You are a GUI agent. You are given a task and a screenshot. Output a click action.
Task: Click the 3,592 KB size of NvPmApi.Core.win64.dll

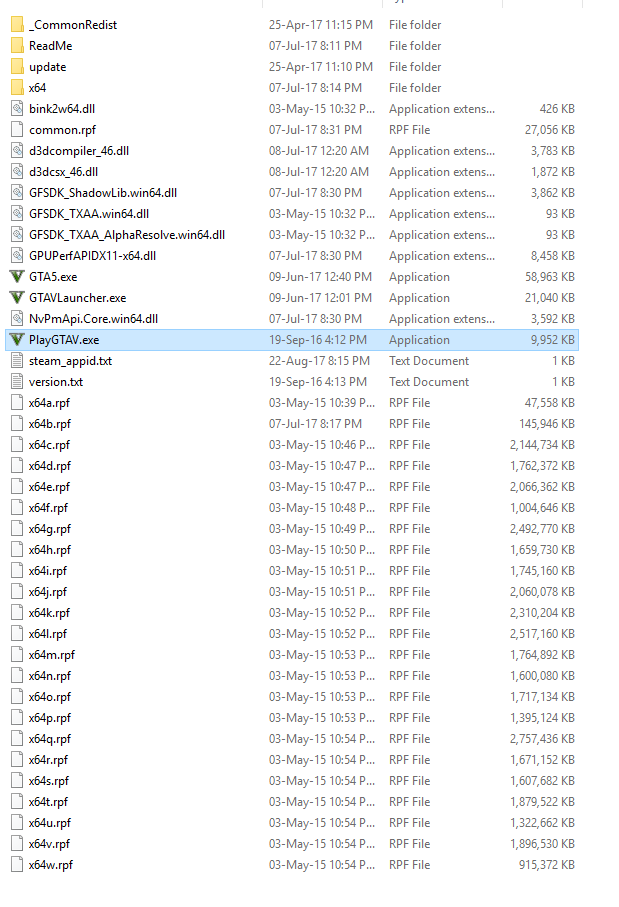click(x=553, y=319)
